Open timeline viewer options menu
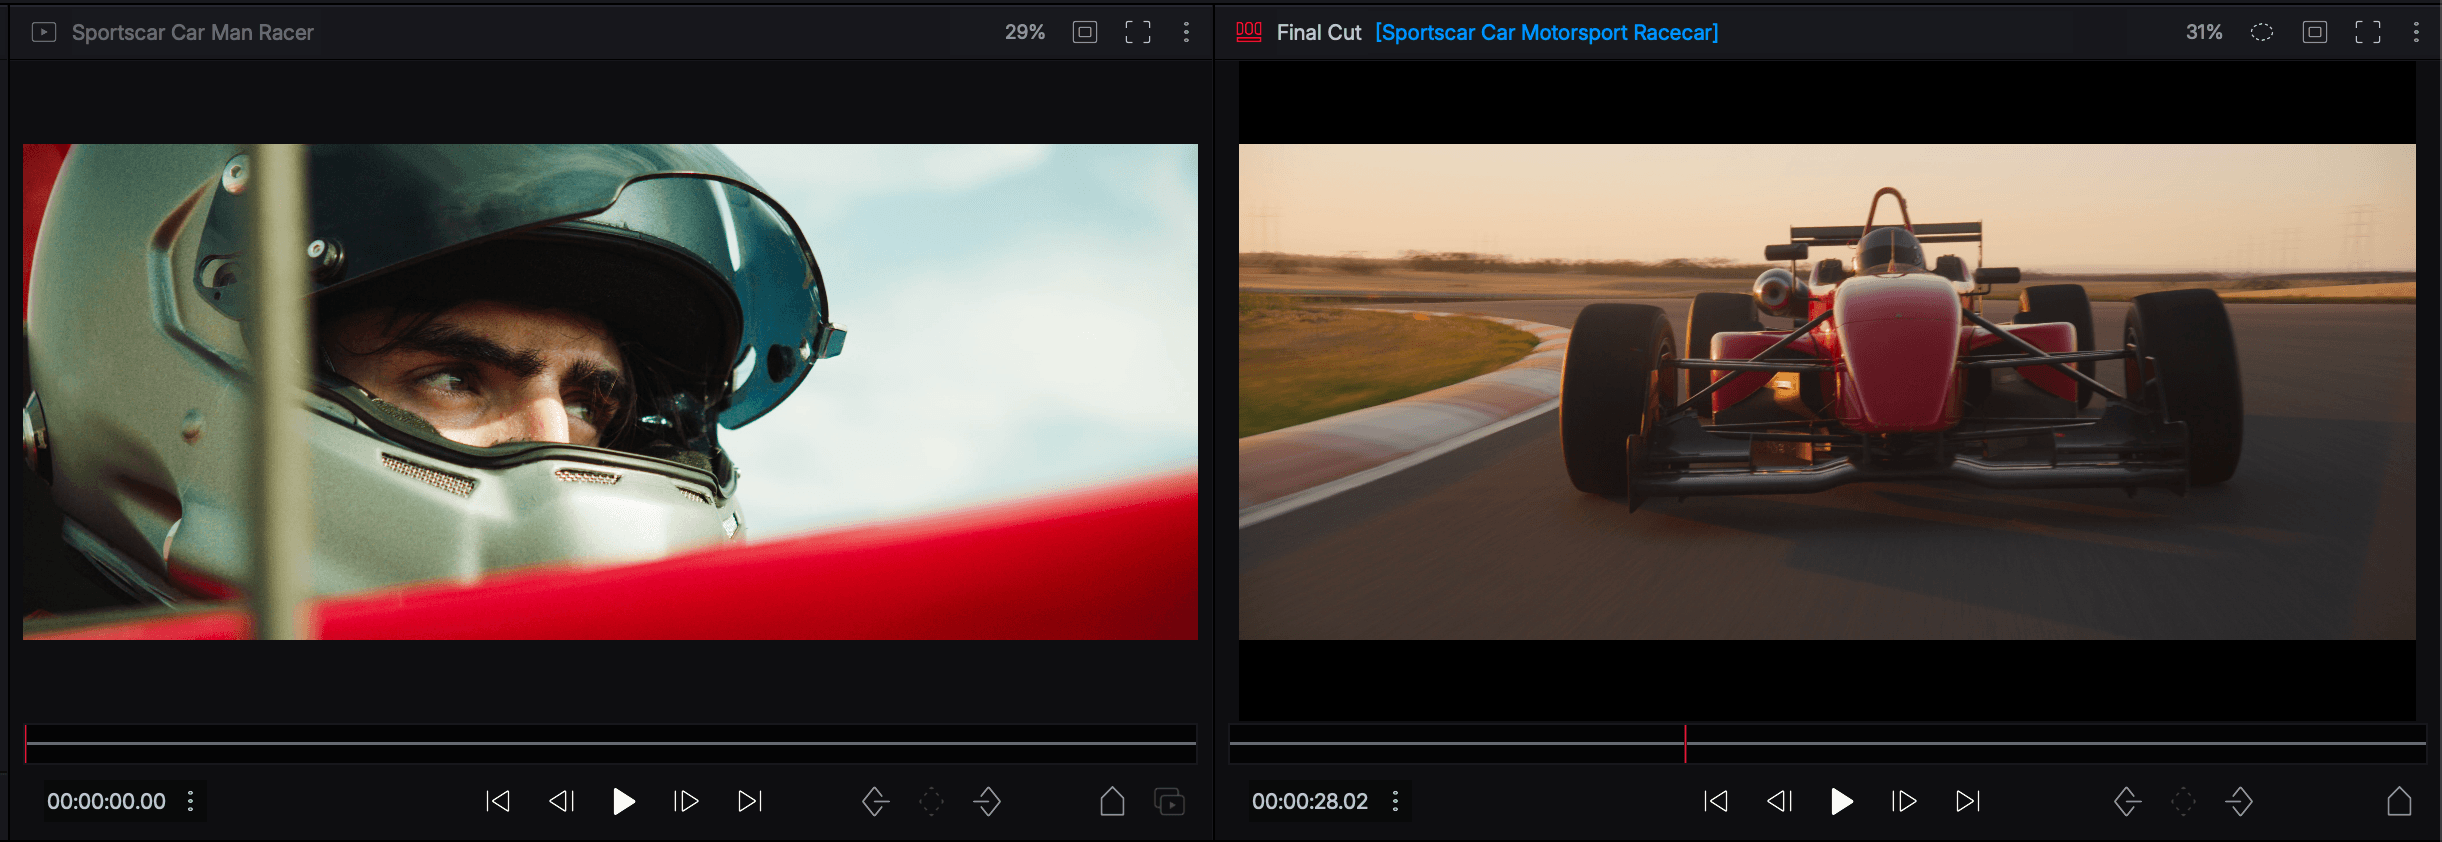The width and height of the screenshot is (2442, 842). pyautogui.click(x=2416, y=32)
